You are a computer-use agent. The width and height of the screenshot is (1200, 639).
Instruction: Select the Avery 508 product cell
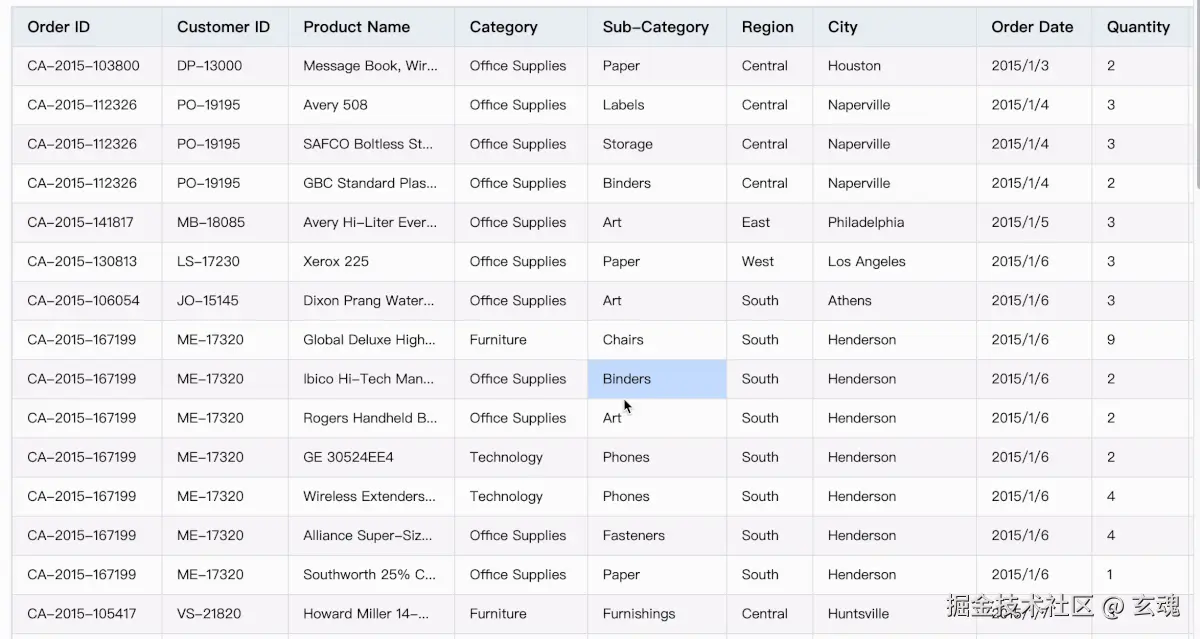336,105
